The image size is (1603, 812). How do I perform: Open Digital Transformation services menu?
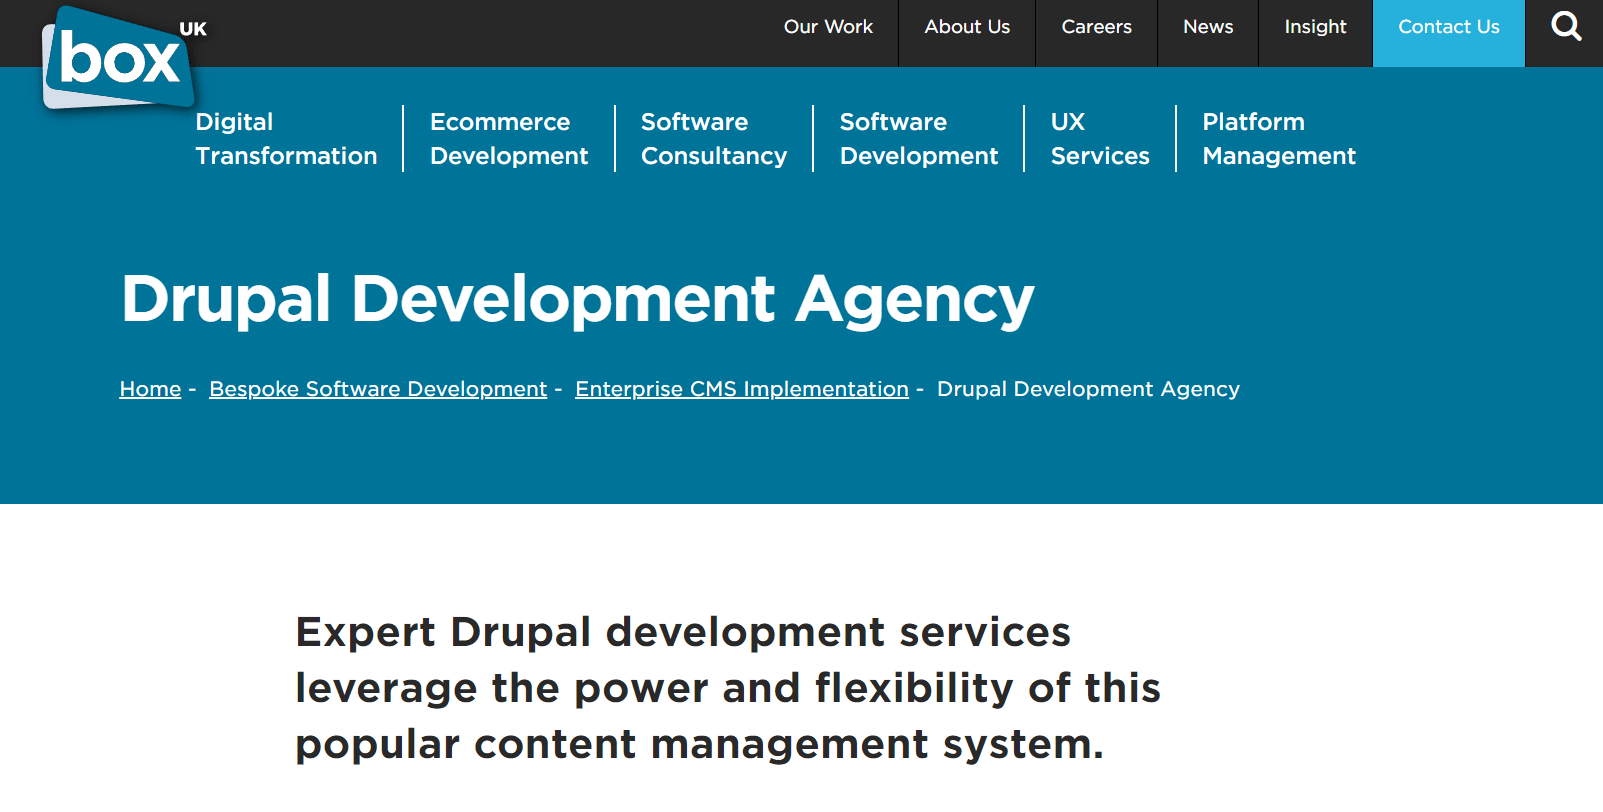(x=286, y=139)
